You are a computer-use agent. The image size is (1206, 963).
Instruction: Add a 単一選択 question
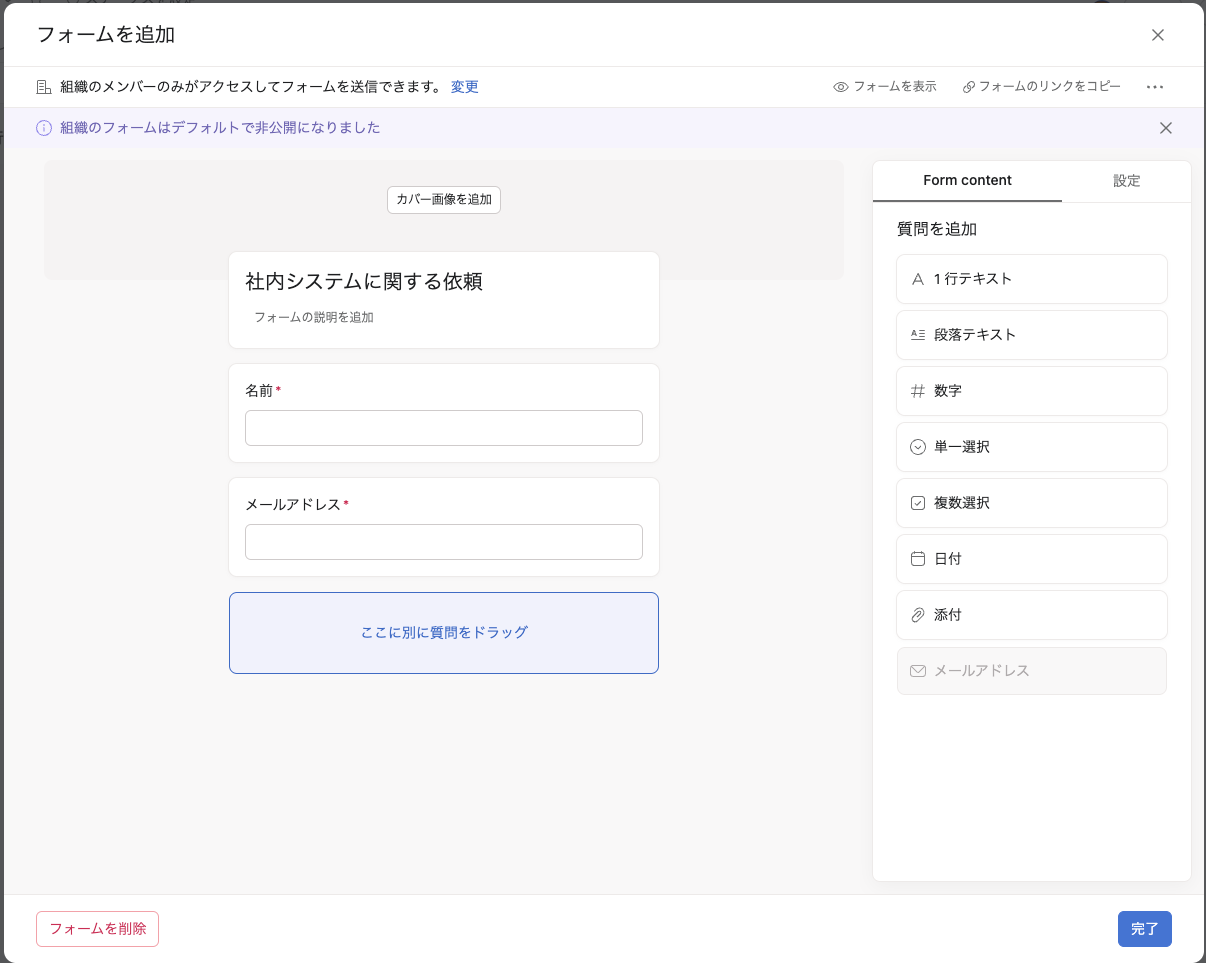pyautogui.click(x=1032, y=447)
